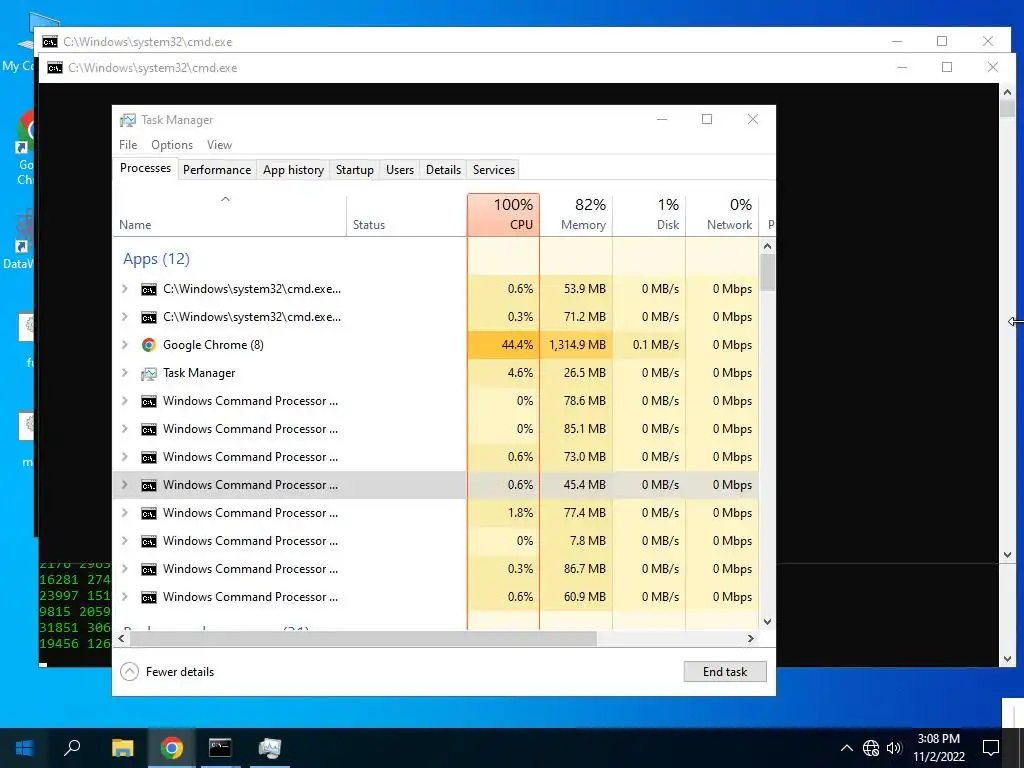Sort processes by the Network column
This screenshot has width=1024, height=768.
[x=722, y=215]
